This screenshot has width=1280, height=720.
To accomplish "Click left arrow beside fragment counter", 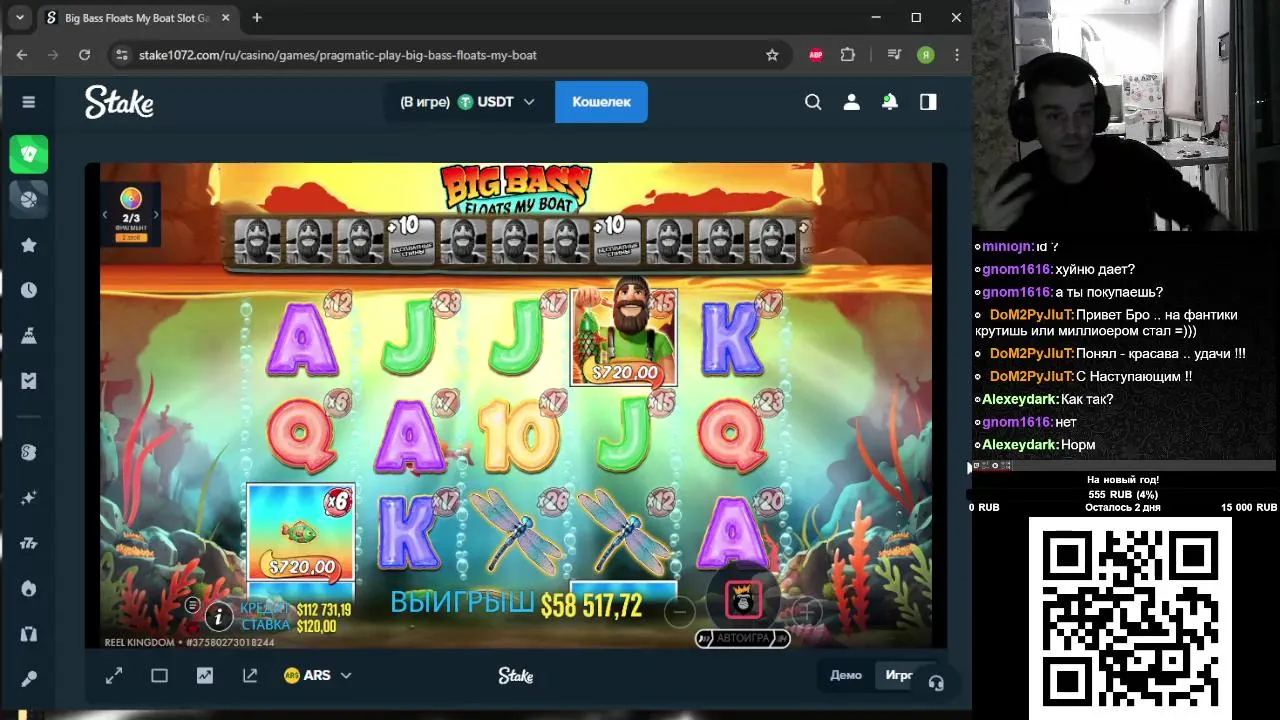I will point(104,215).
